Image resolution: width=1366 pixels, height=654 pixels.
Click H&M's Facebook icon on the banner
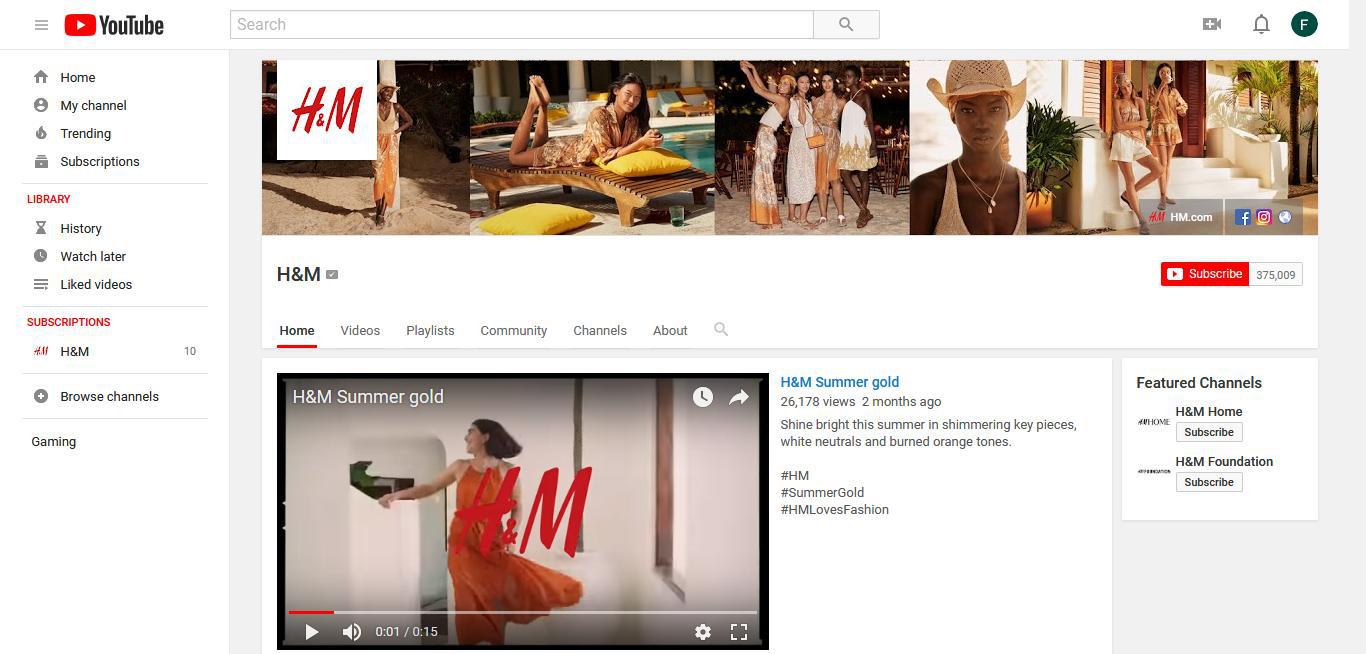click(x=1242, y=216)
